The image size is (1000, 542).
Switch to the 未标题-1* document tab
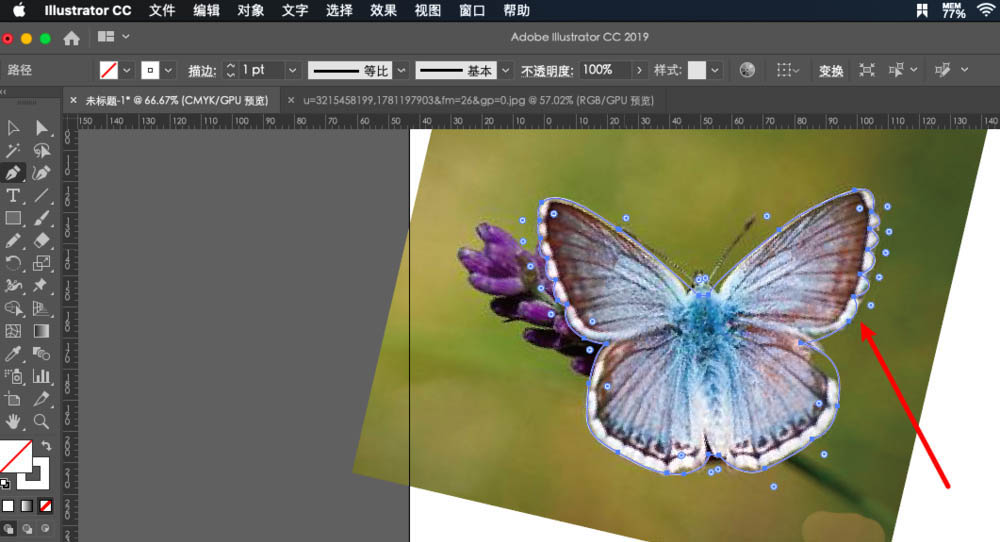(177, 100)
